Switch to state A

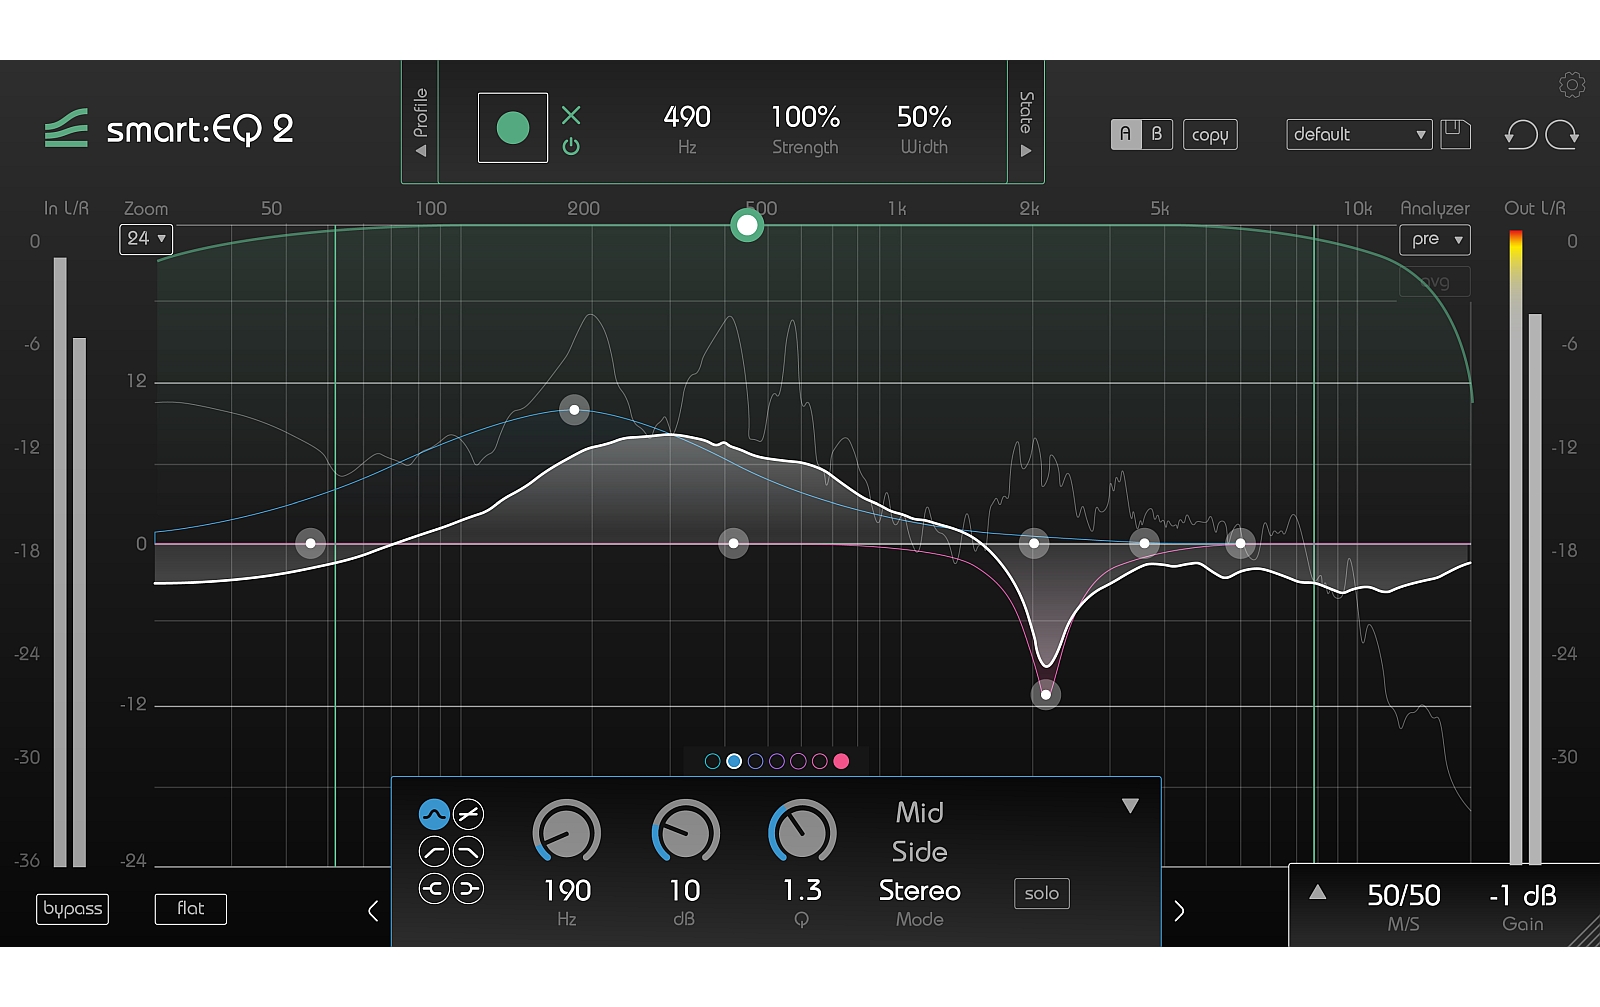(1126, 134)
